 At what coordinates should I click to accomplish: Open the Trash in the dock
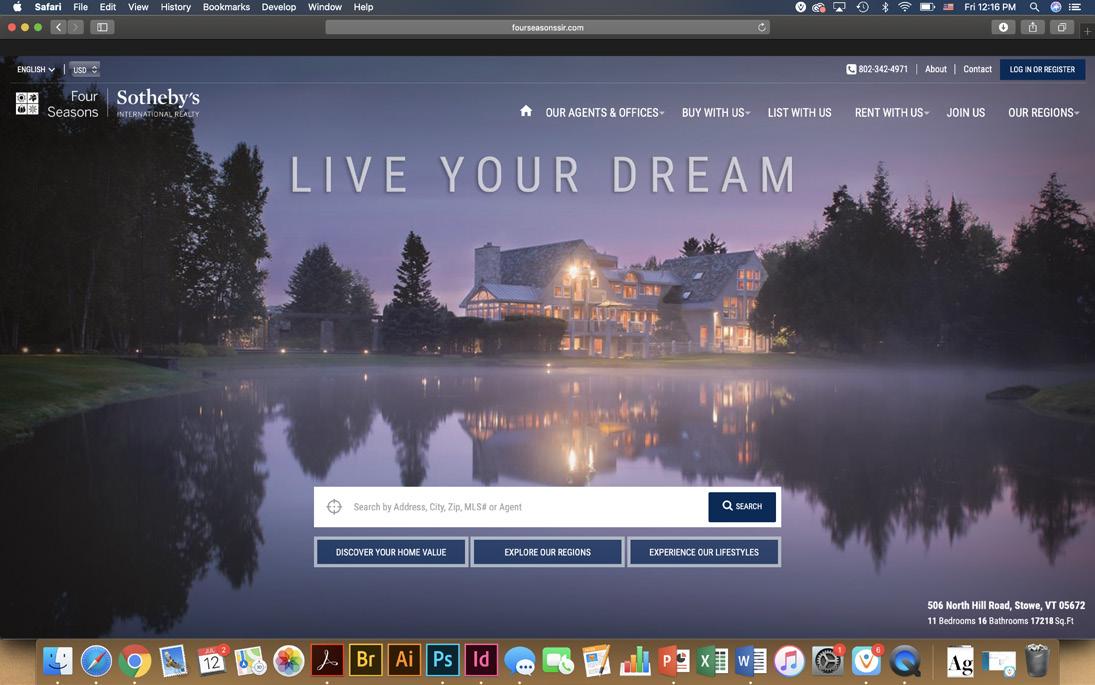1037,661
